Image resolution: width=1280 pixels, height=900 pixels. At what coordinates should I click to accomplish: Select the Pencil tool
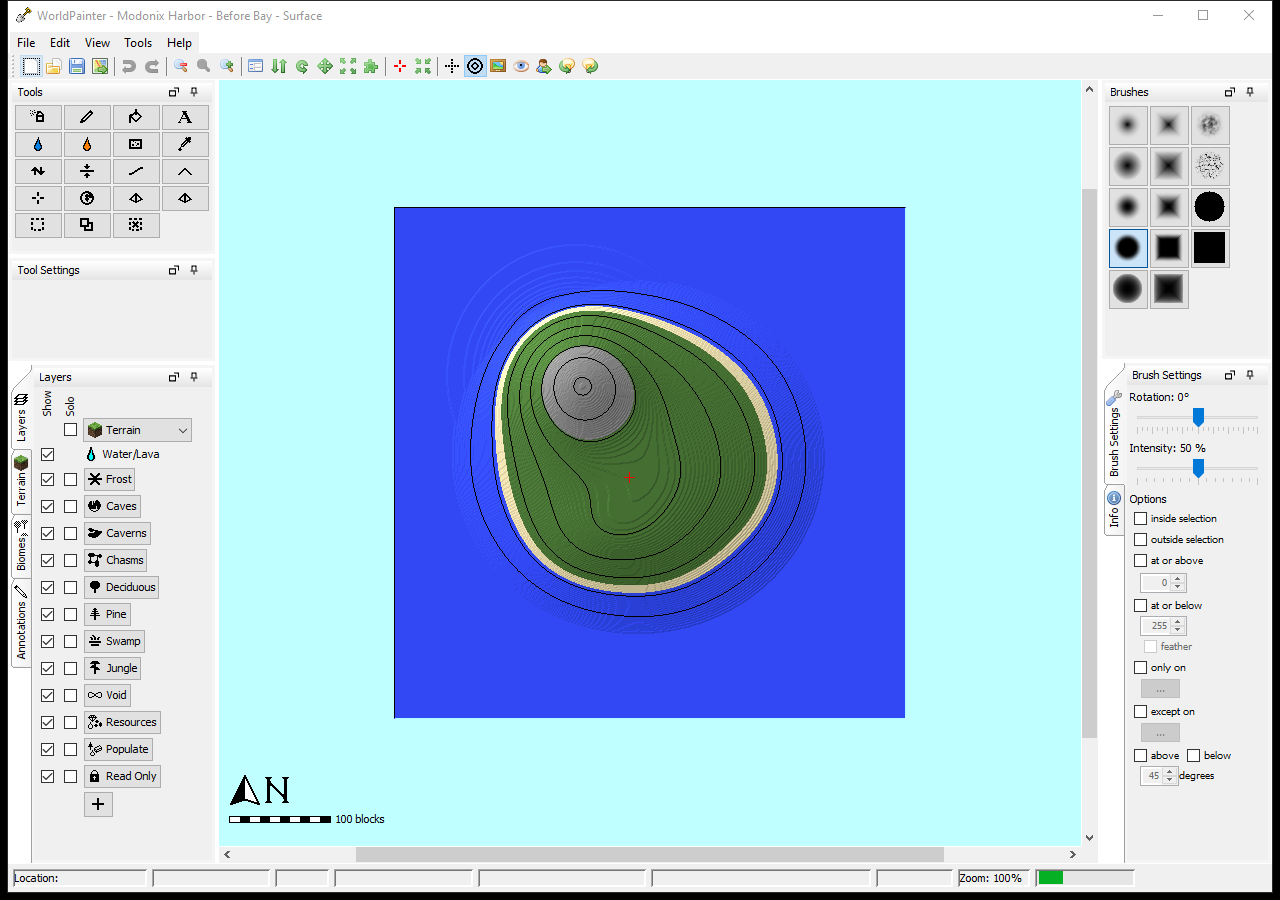click(87, 117)
